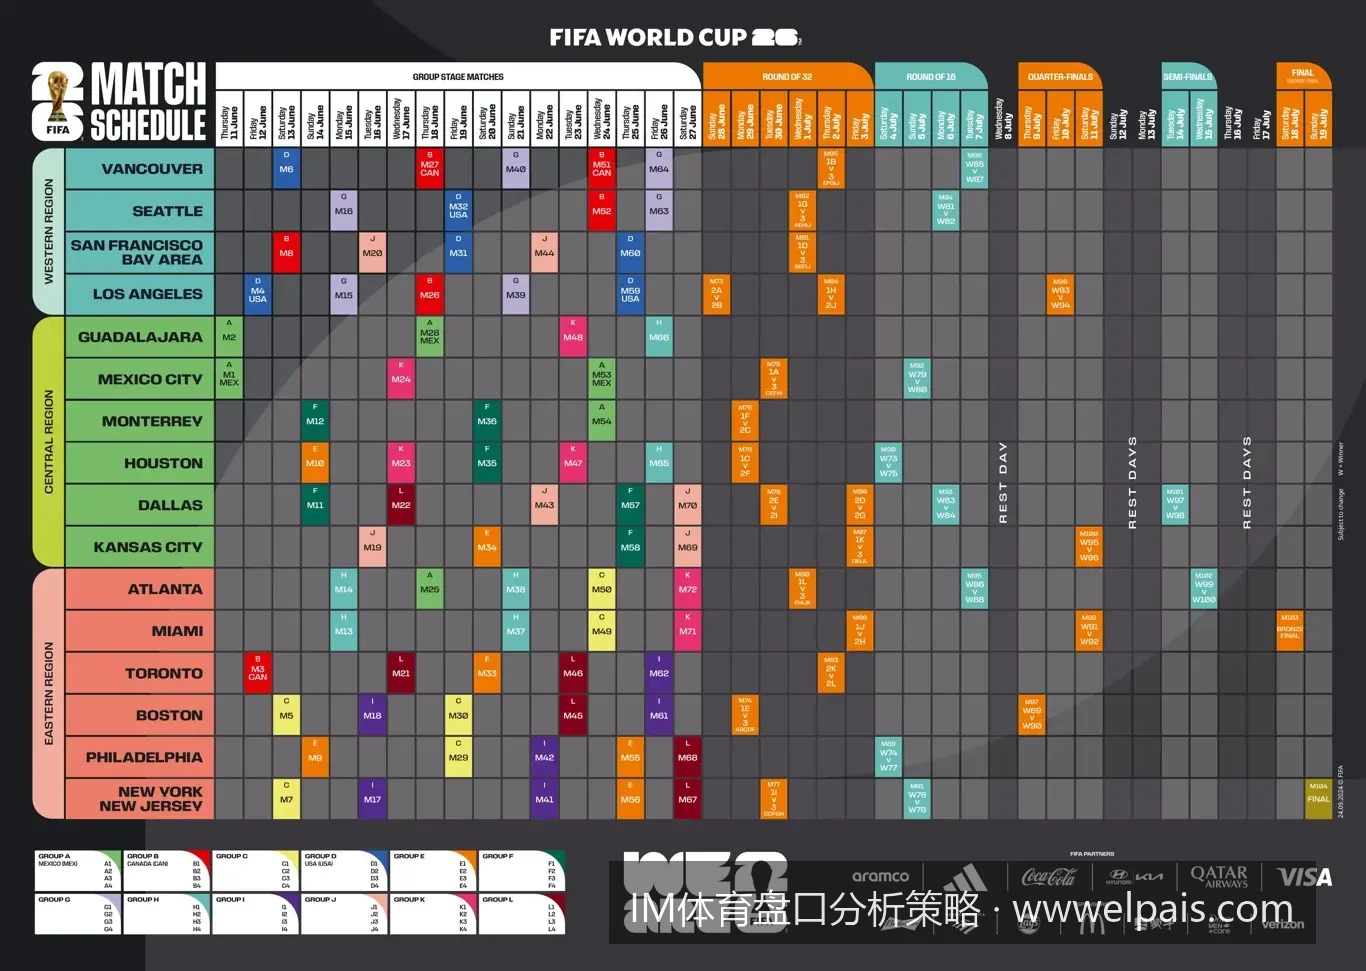Click the Qatar Airways sponsor logo
The image size is (1366, 971).
(1219, 877)
